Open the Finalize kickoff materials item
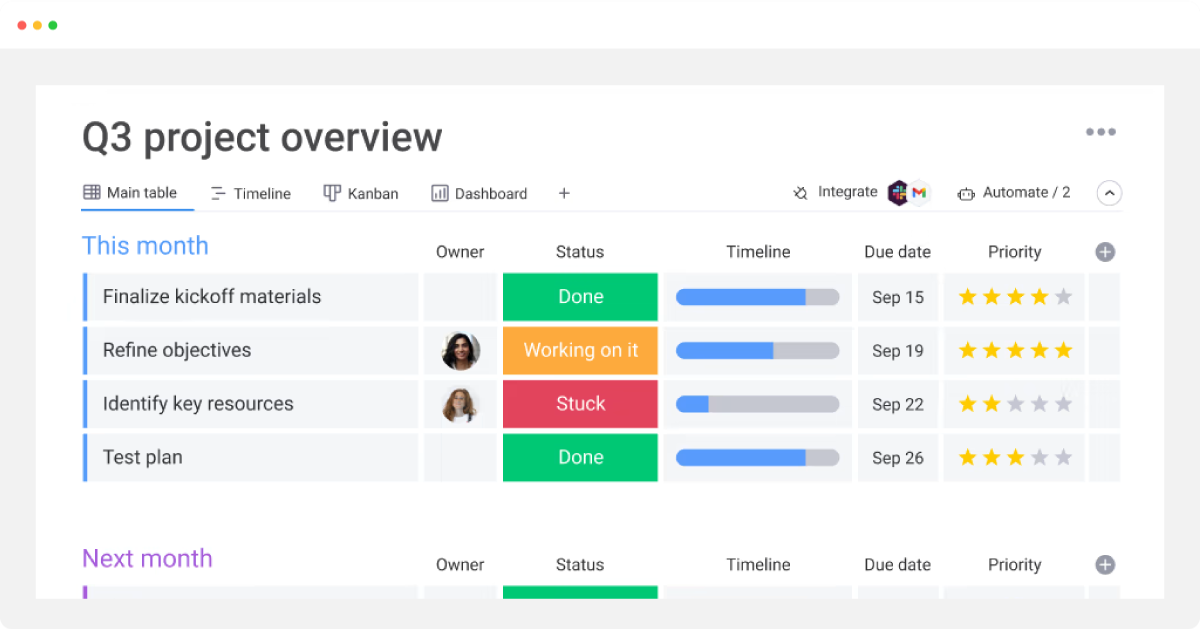 [212, 297]
